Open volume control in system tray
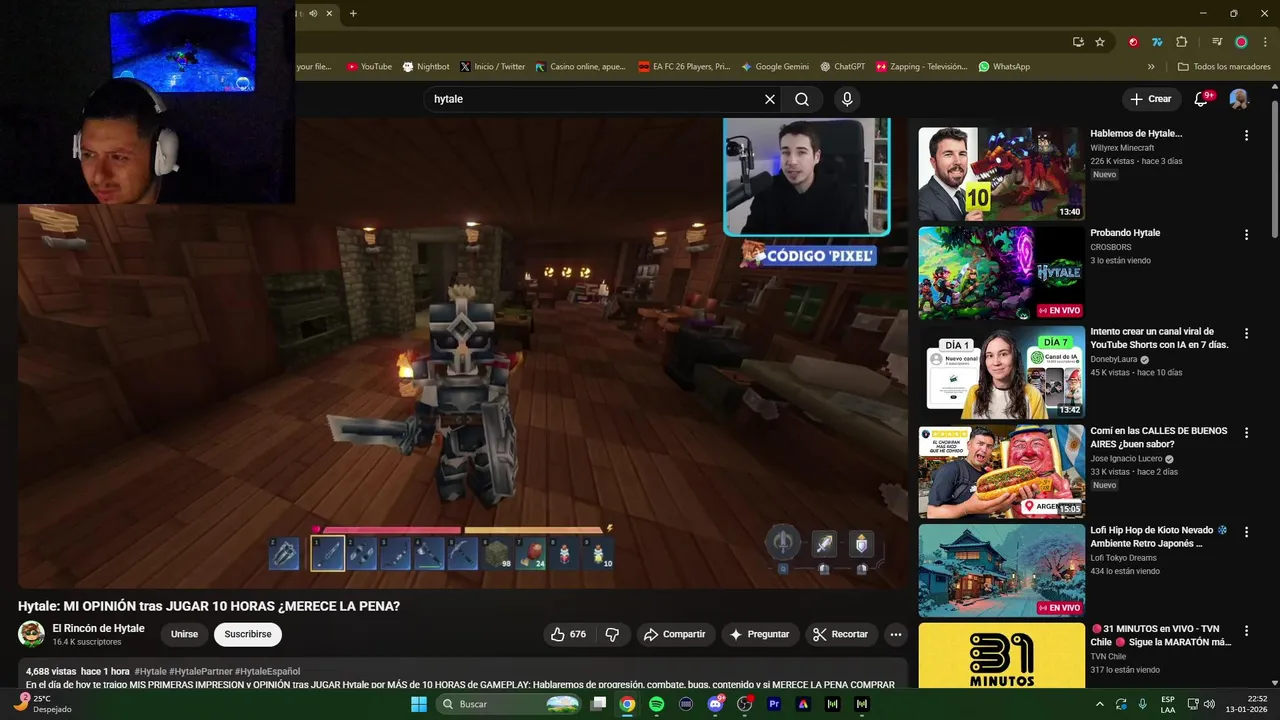This screenshot has height=720, width=1280. [1208, 704]
